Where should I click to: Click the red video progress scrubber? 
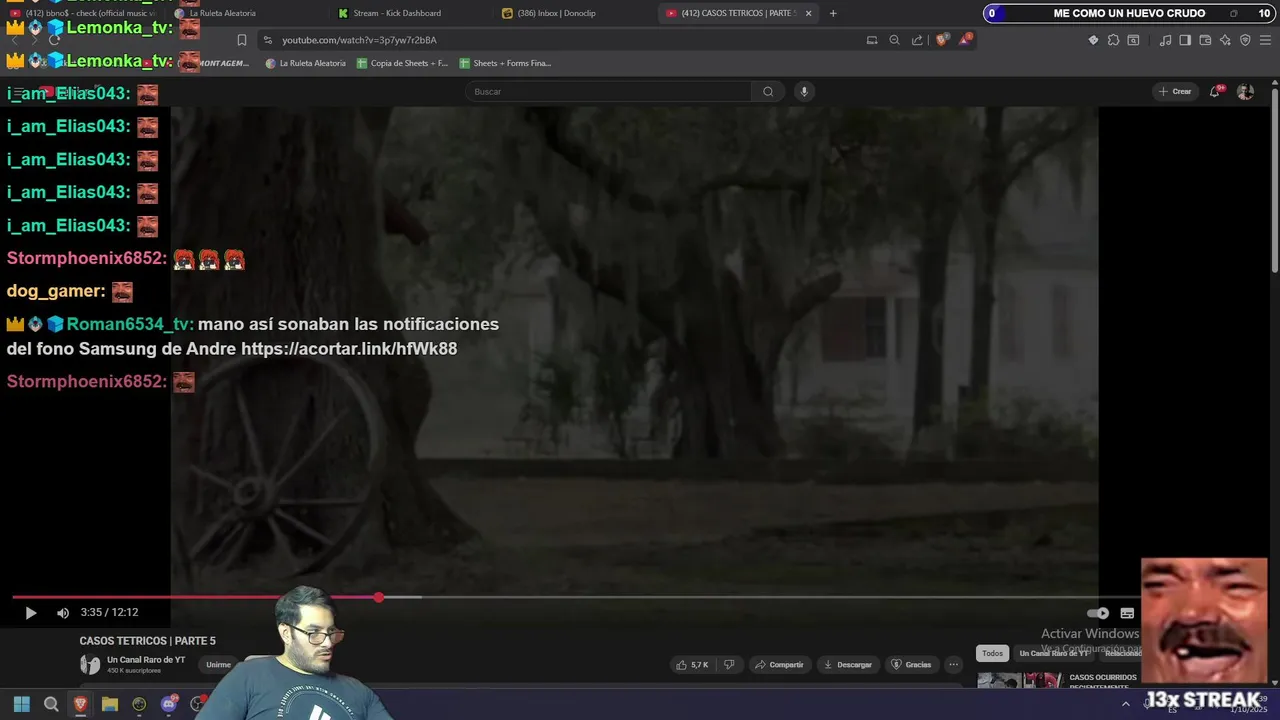click(378, 597)
